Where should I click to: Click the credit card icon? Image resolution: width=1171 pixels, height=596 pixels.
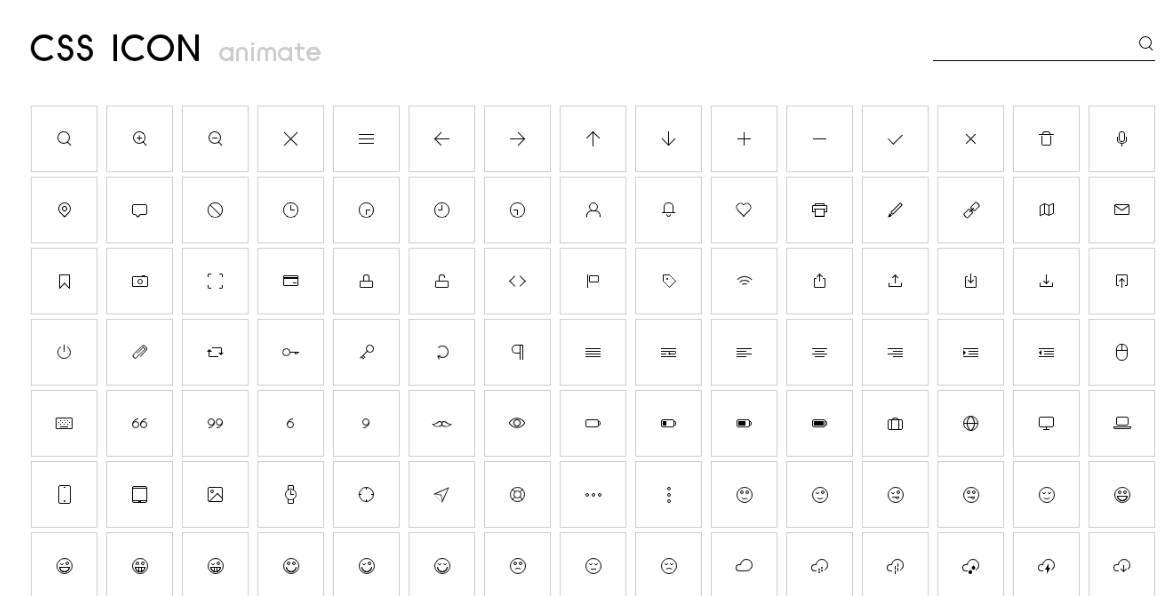tap(290, 281)
